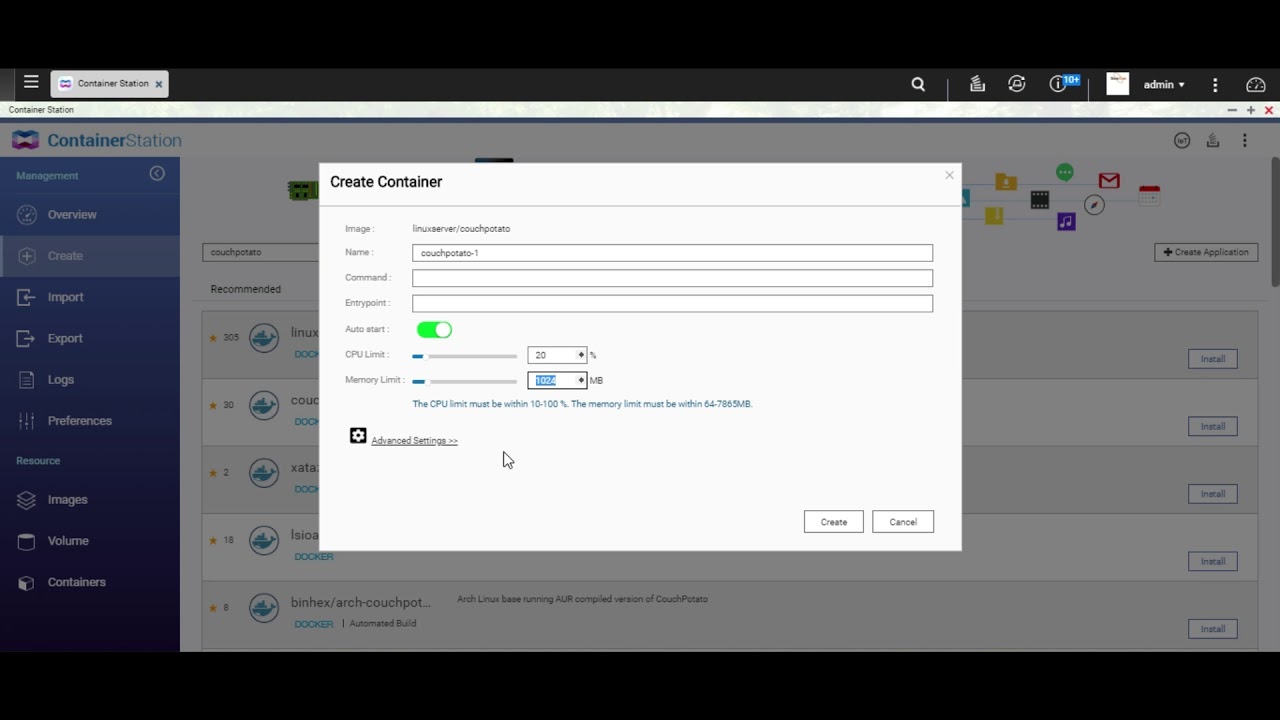Click the gear icon beside Advanced Settings
The image size is (1280, 720).
point(358,436)
